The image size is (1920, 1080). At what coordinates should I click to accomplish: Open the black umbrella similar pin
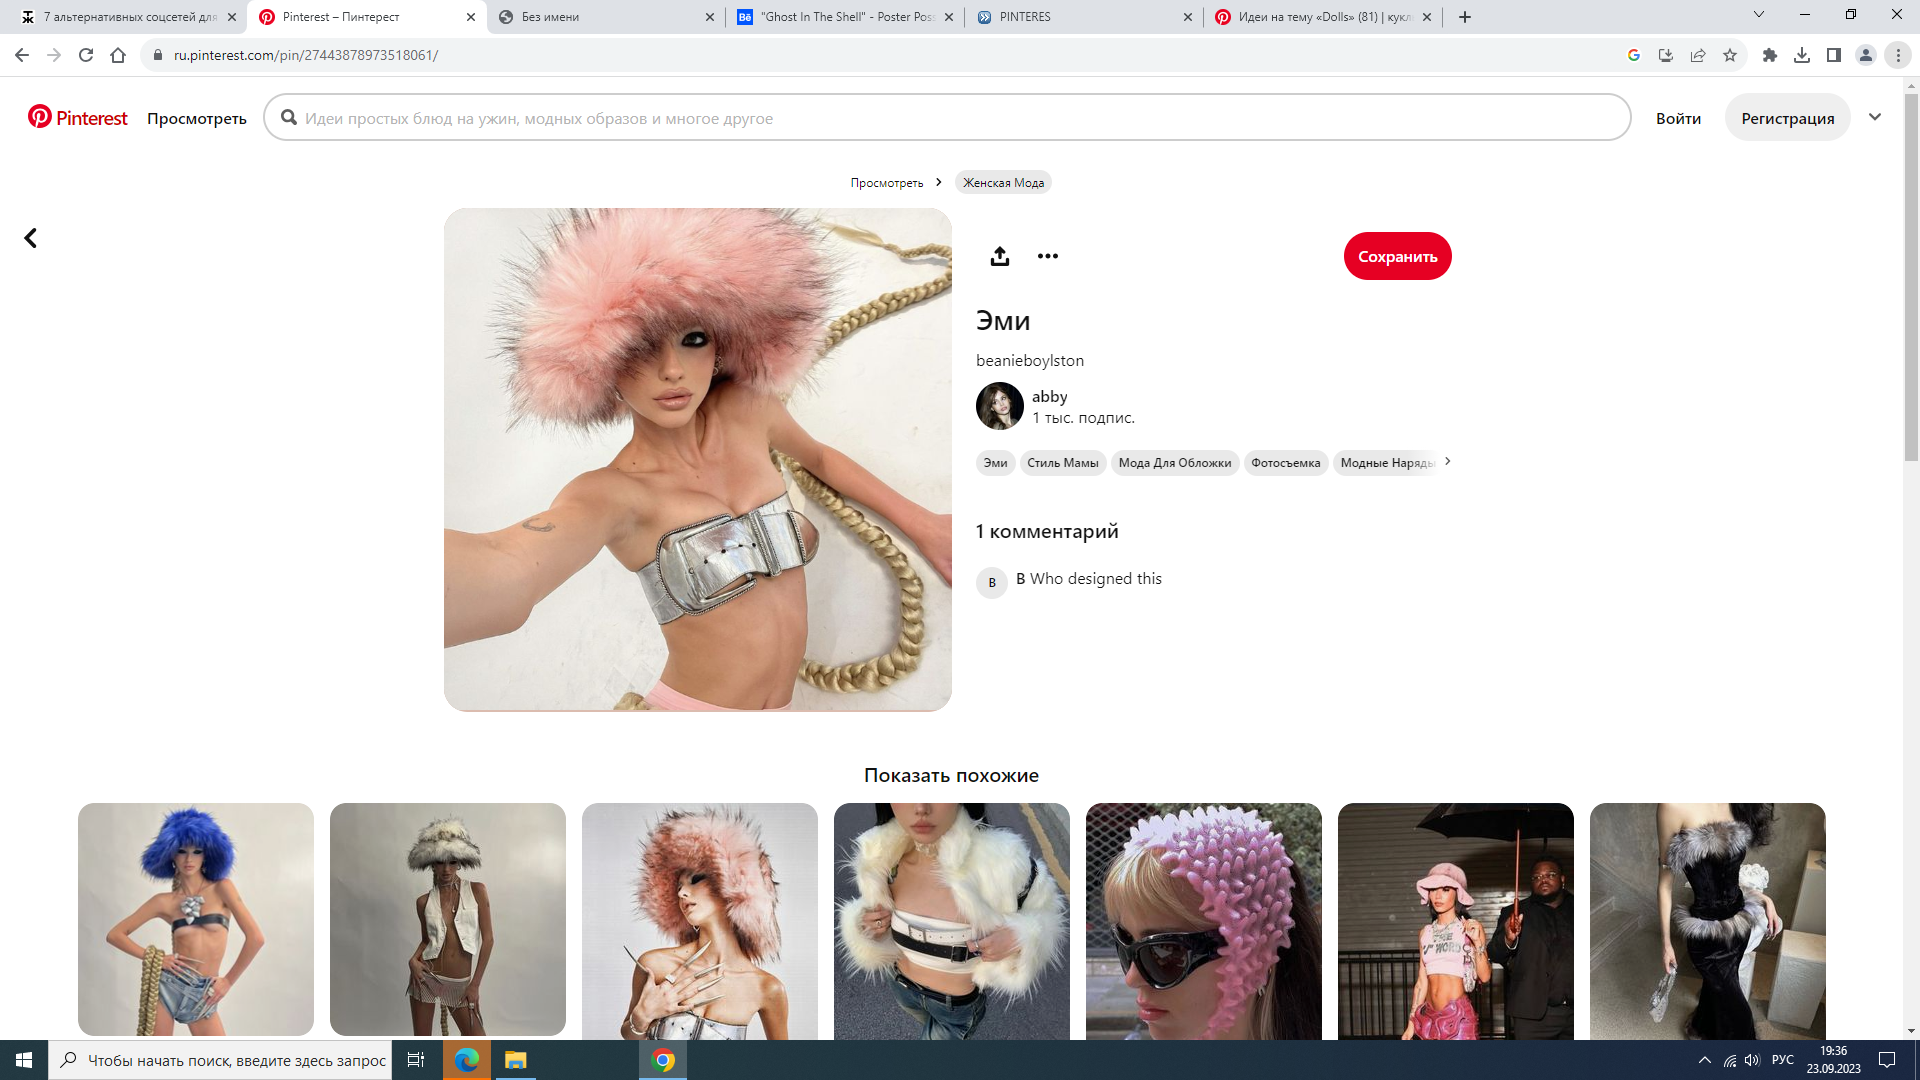[1455, 921]
